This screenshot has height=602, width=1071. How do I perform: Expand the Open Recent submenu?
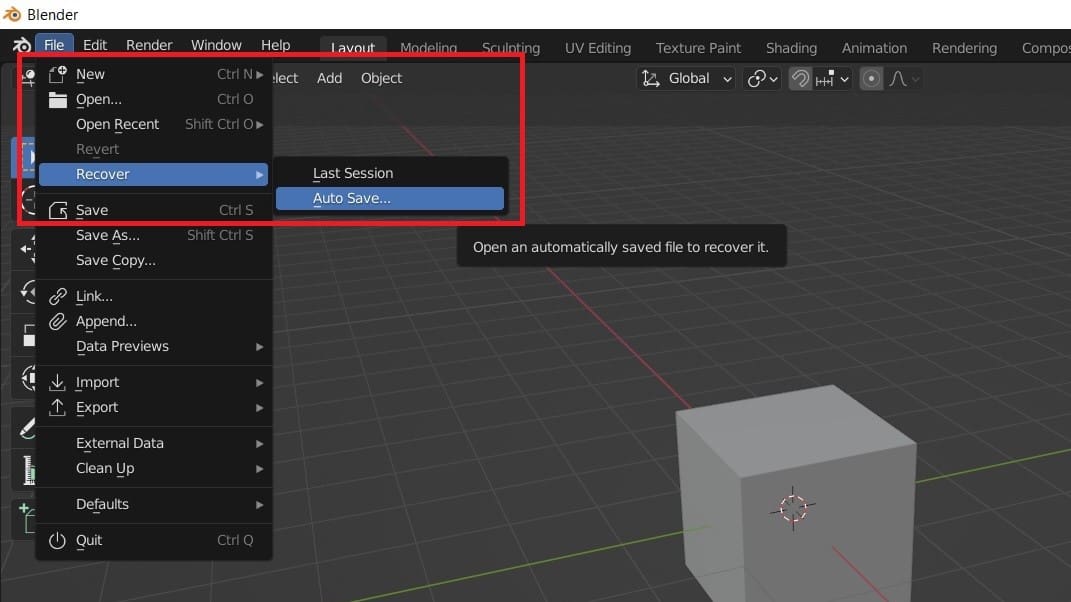point(154,124)
